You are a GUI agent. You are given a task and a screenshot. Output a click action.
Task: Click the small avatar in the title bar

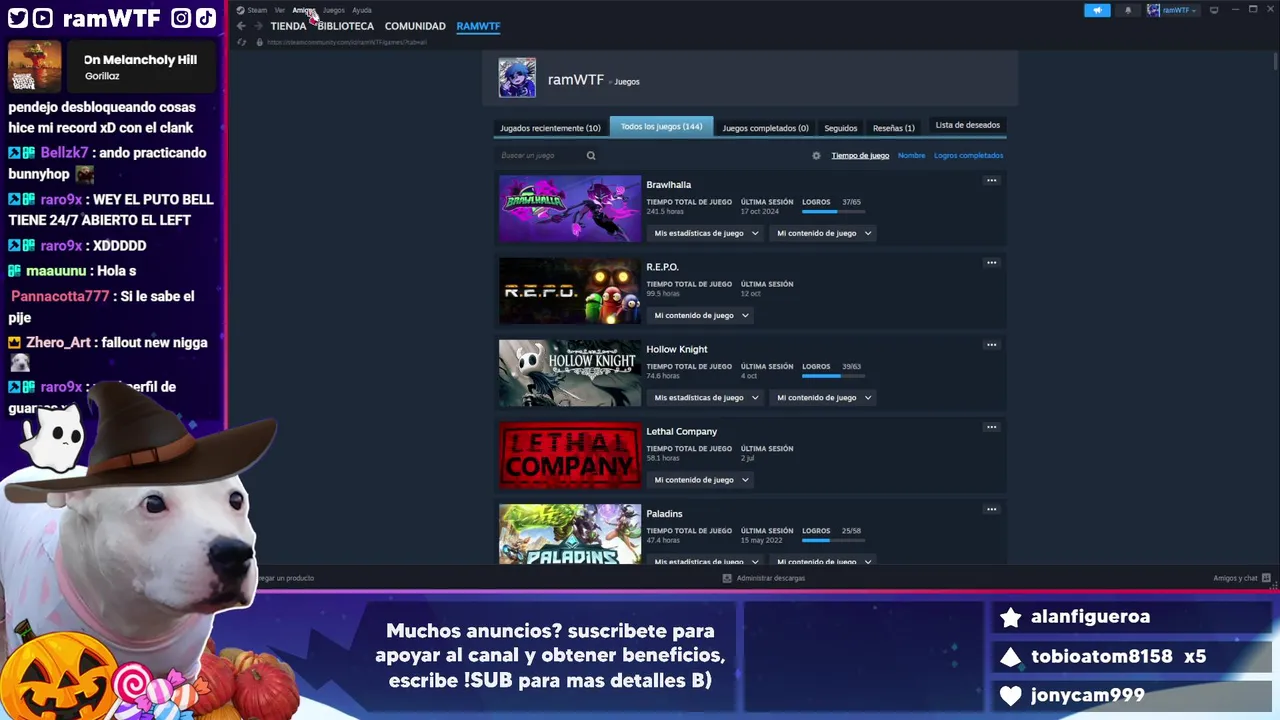(1153, 10)
